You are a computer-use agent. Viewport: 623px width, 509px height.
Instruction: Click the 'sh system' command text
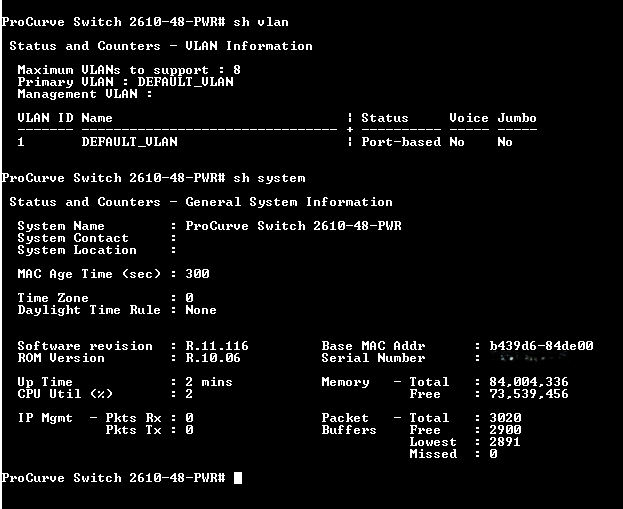click(x=269, y=178)
